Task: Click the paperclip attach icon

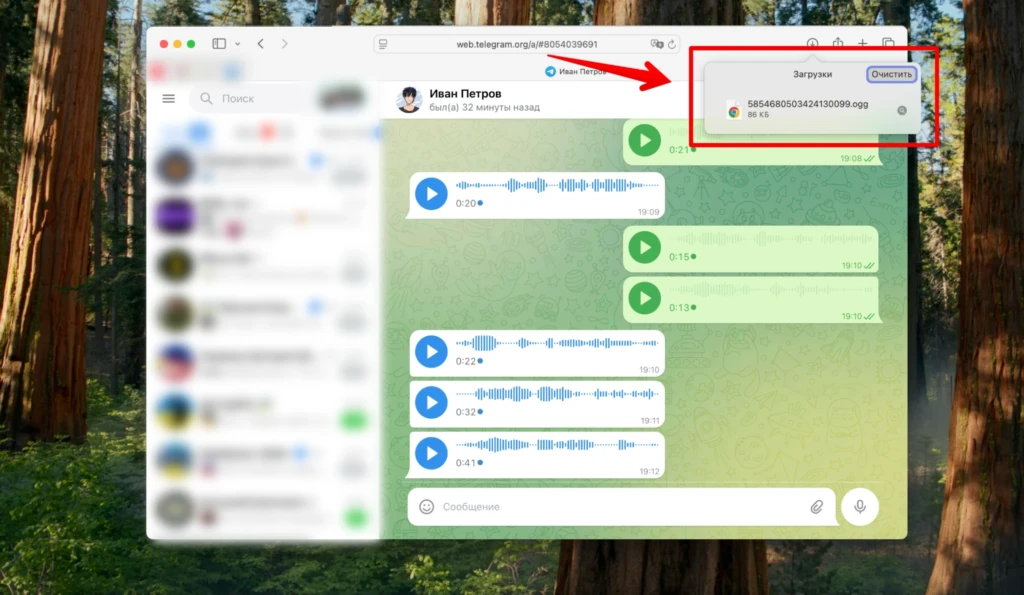Action: [816, 507]
